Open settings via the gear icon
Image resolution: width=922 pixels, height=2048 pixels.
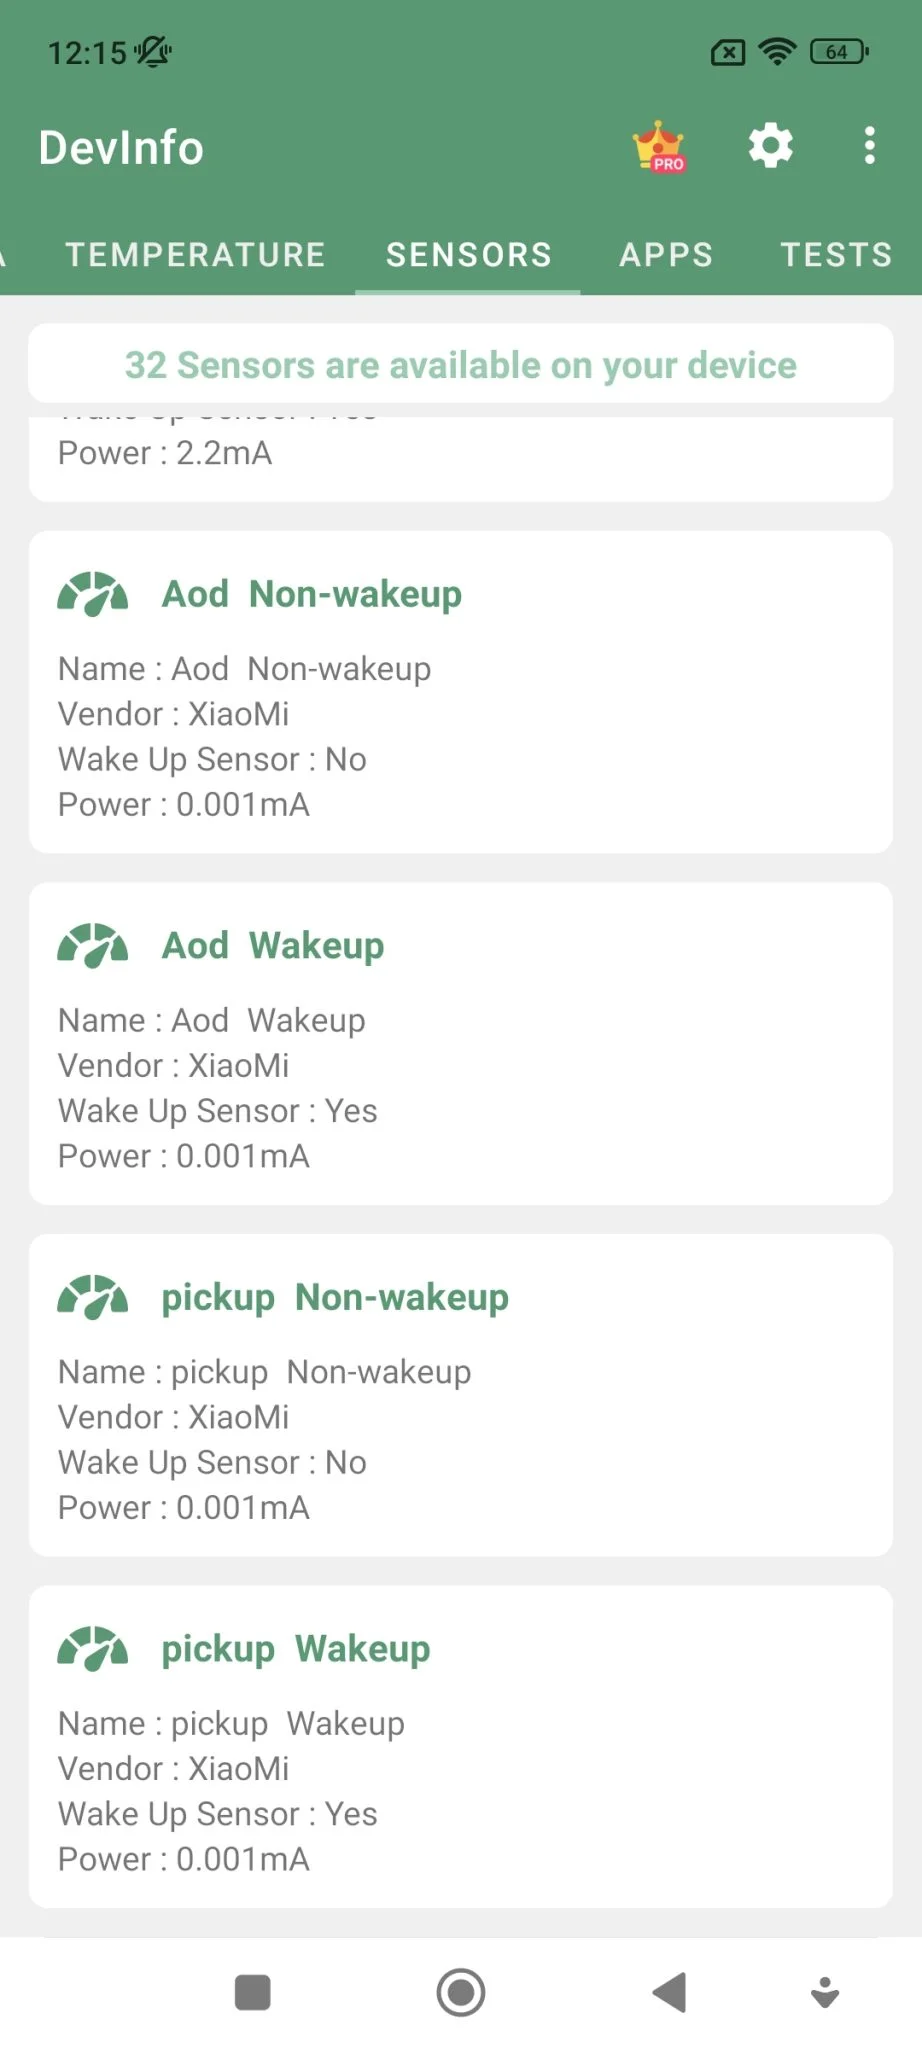point(770,146)
